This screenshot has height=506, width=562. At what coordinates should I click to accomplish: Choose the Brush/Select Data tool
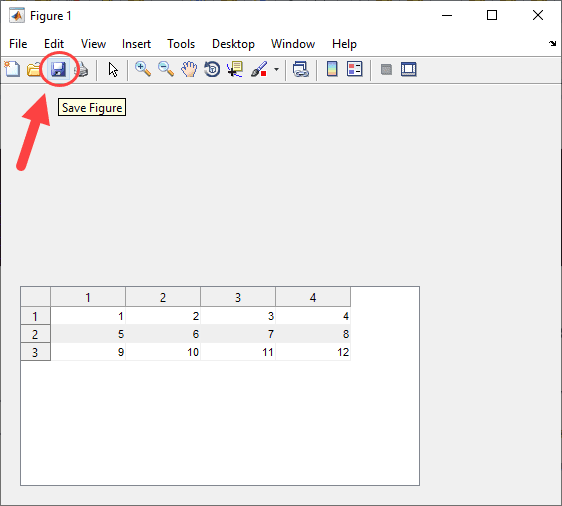point(259,69)
